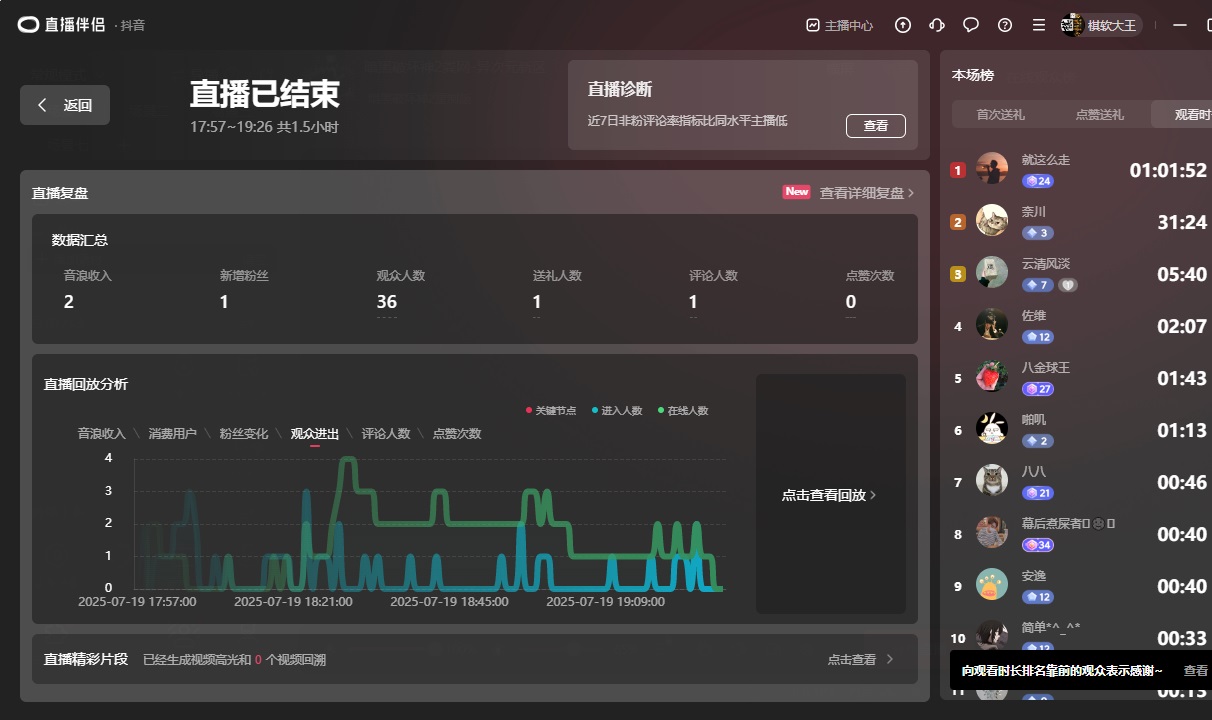Click avatar of viewer 奈川
Viewport: 1212px width, 720px height.
(x=992, y=220)
